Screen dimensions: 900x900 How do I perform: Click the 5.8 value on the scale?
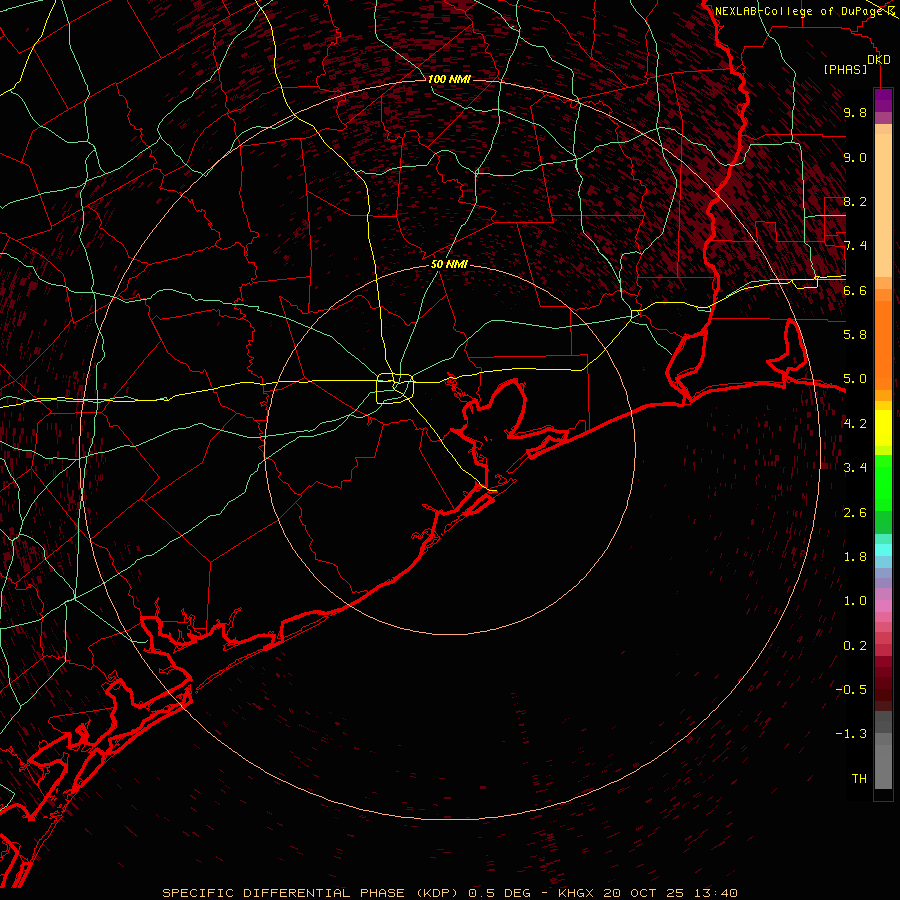855,334
